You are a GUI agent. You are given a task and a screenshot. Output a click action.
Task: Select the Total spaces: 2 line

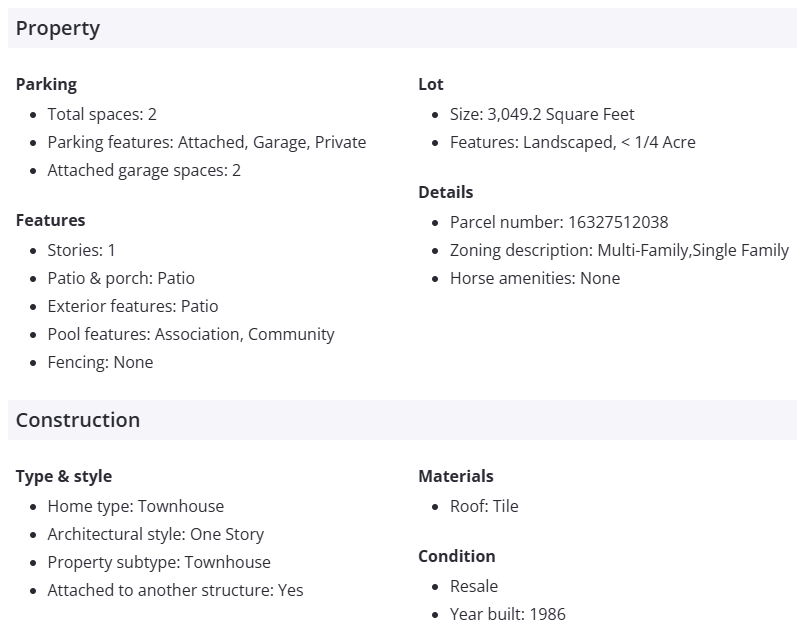pyautogui.click(x=102, y=114)
